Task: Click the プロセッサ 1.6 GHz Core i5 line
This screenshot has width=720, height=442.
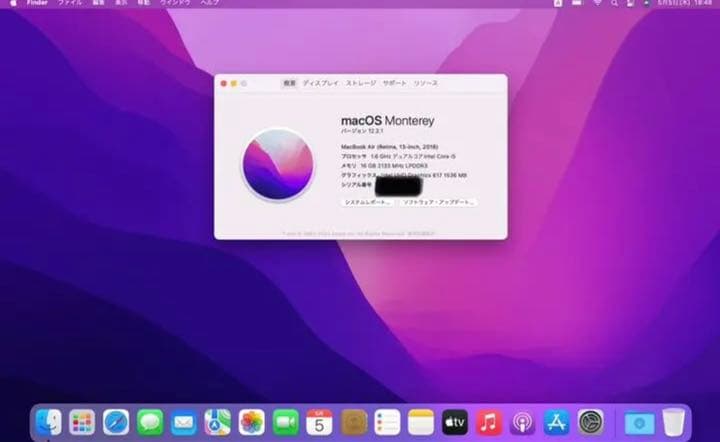Action: (x=398, y=157)
